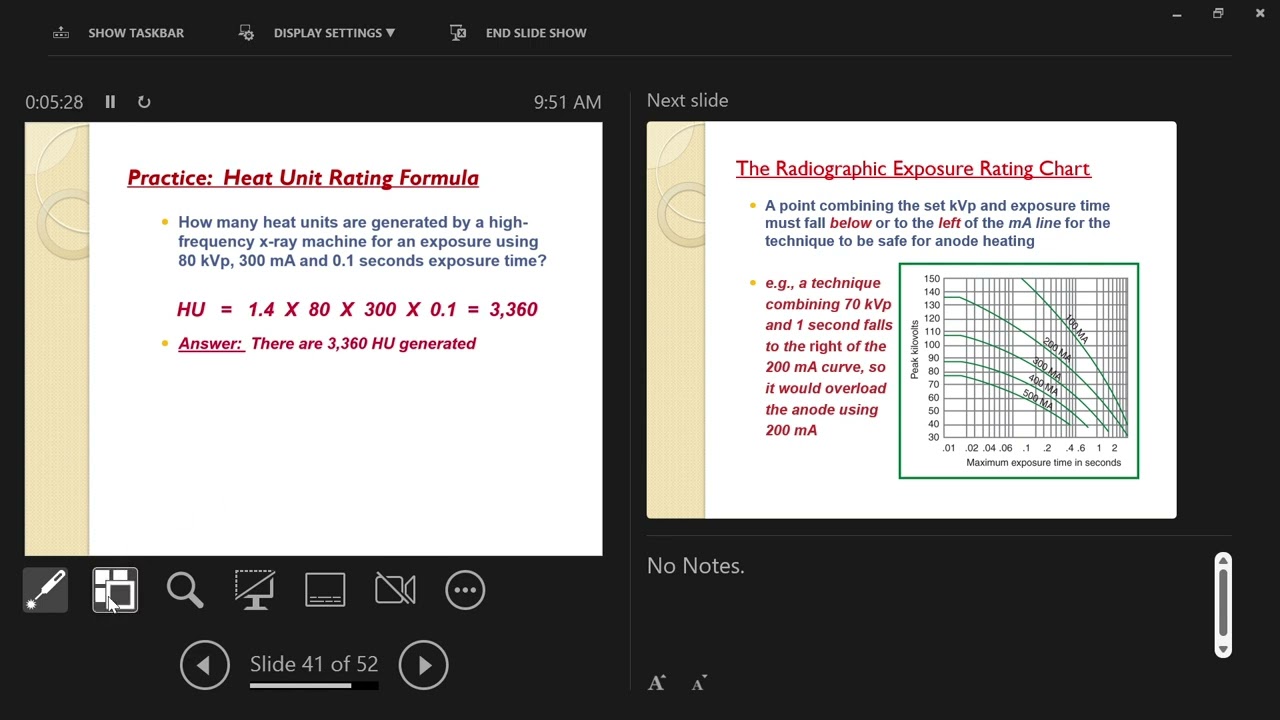
Task: Click the next slide preview thumbnail
Action: [x=911, y=320]
